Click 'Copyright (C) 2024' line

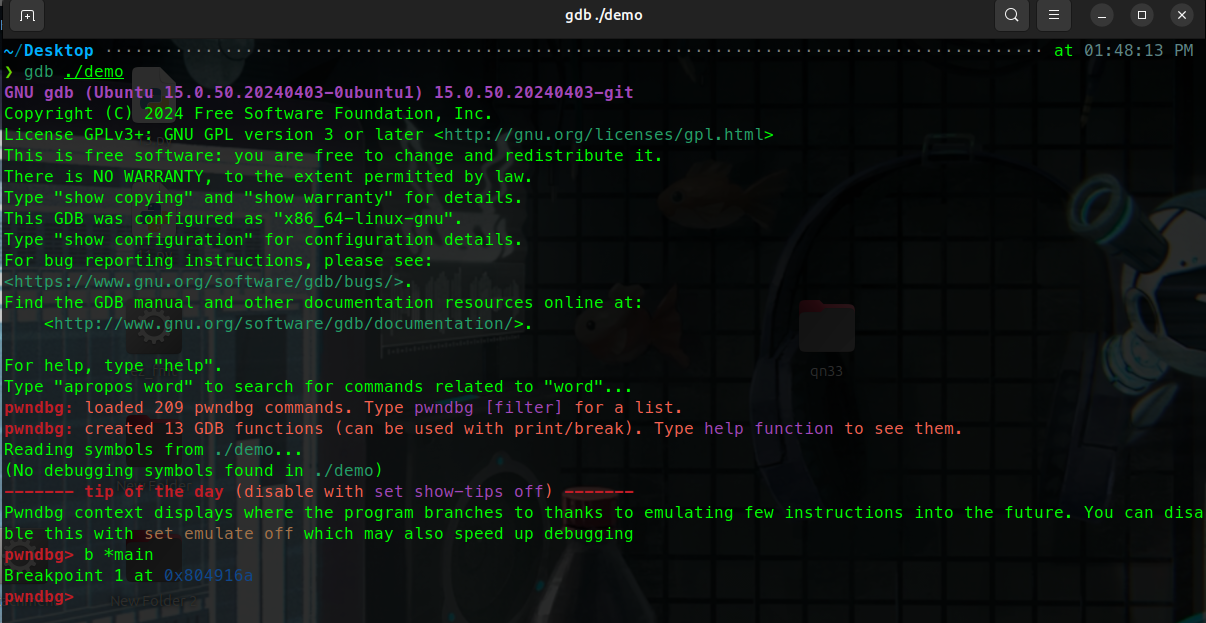(x=249, y=113)
